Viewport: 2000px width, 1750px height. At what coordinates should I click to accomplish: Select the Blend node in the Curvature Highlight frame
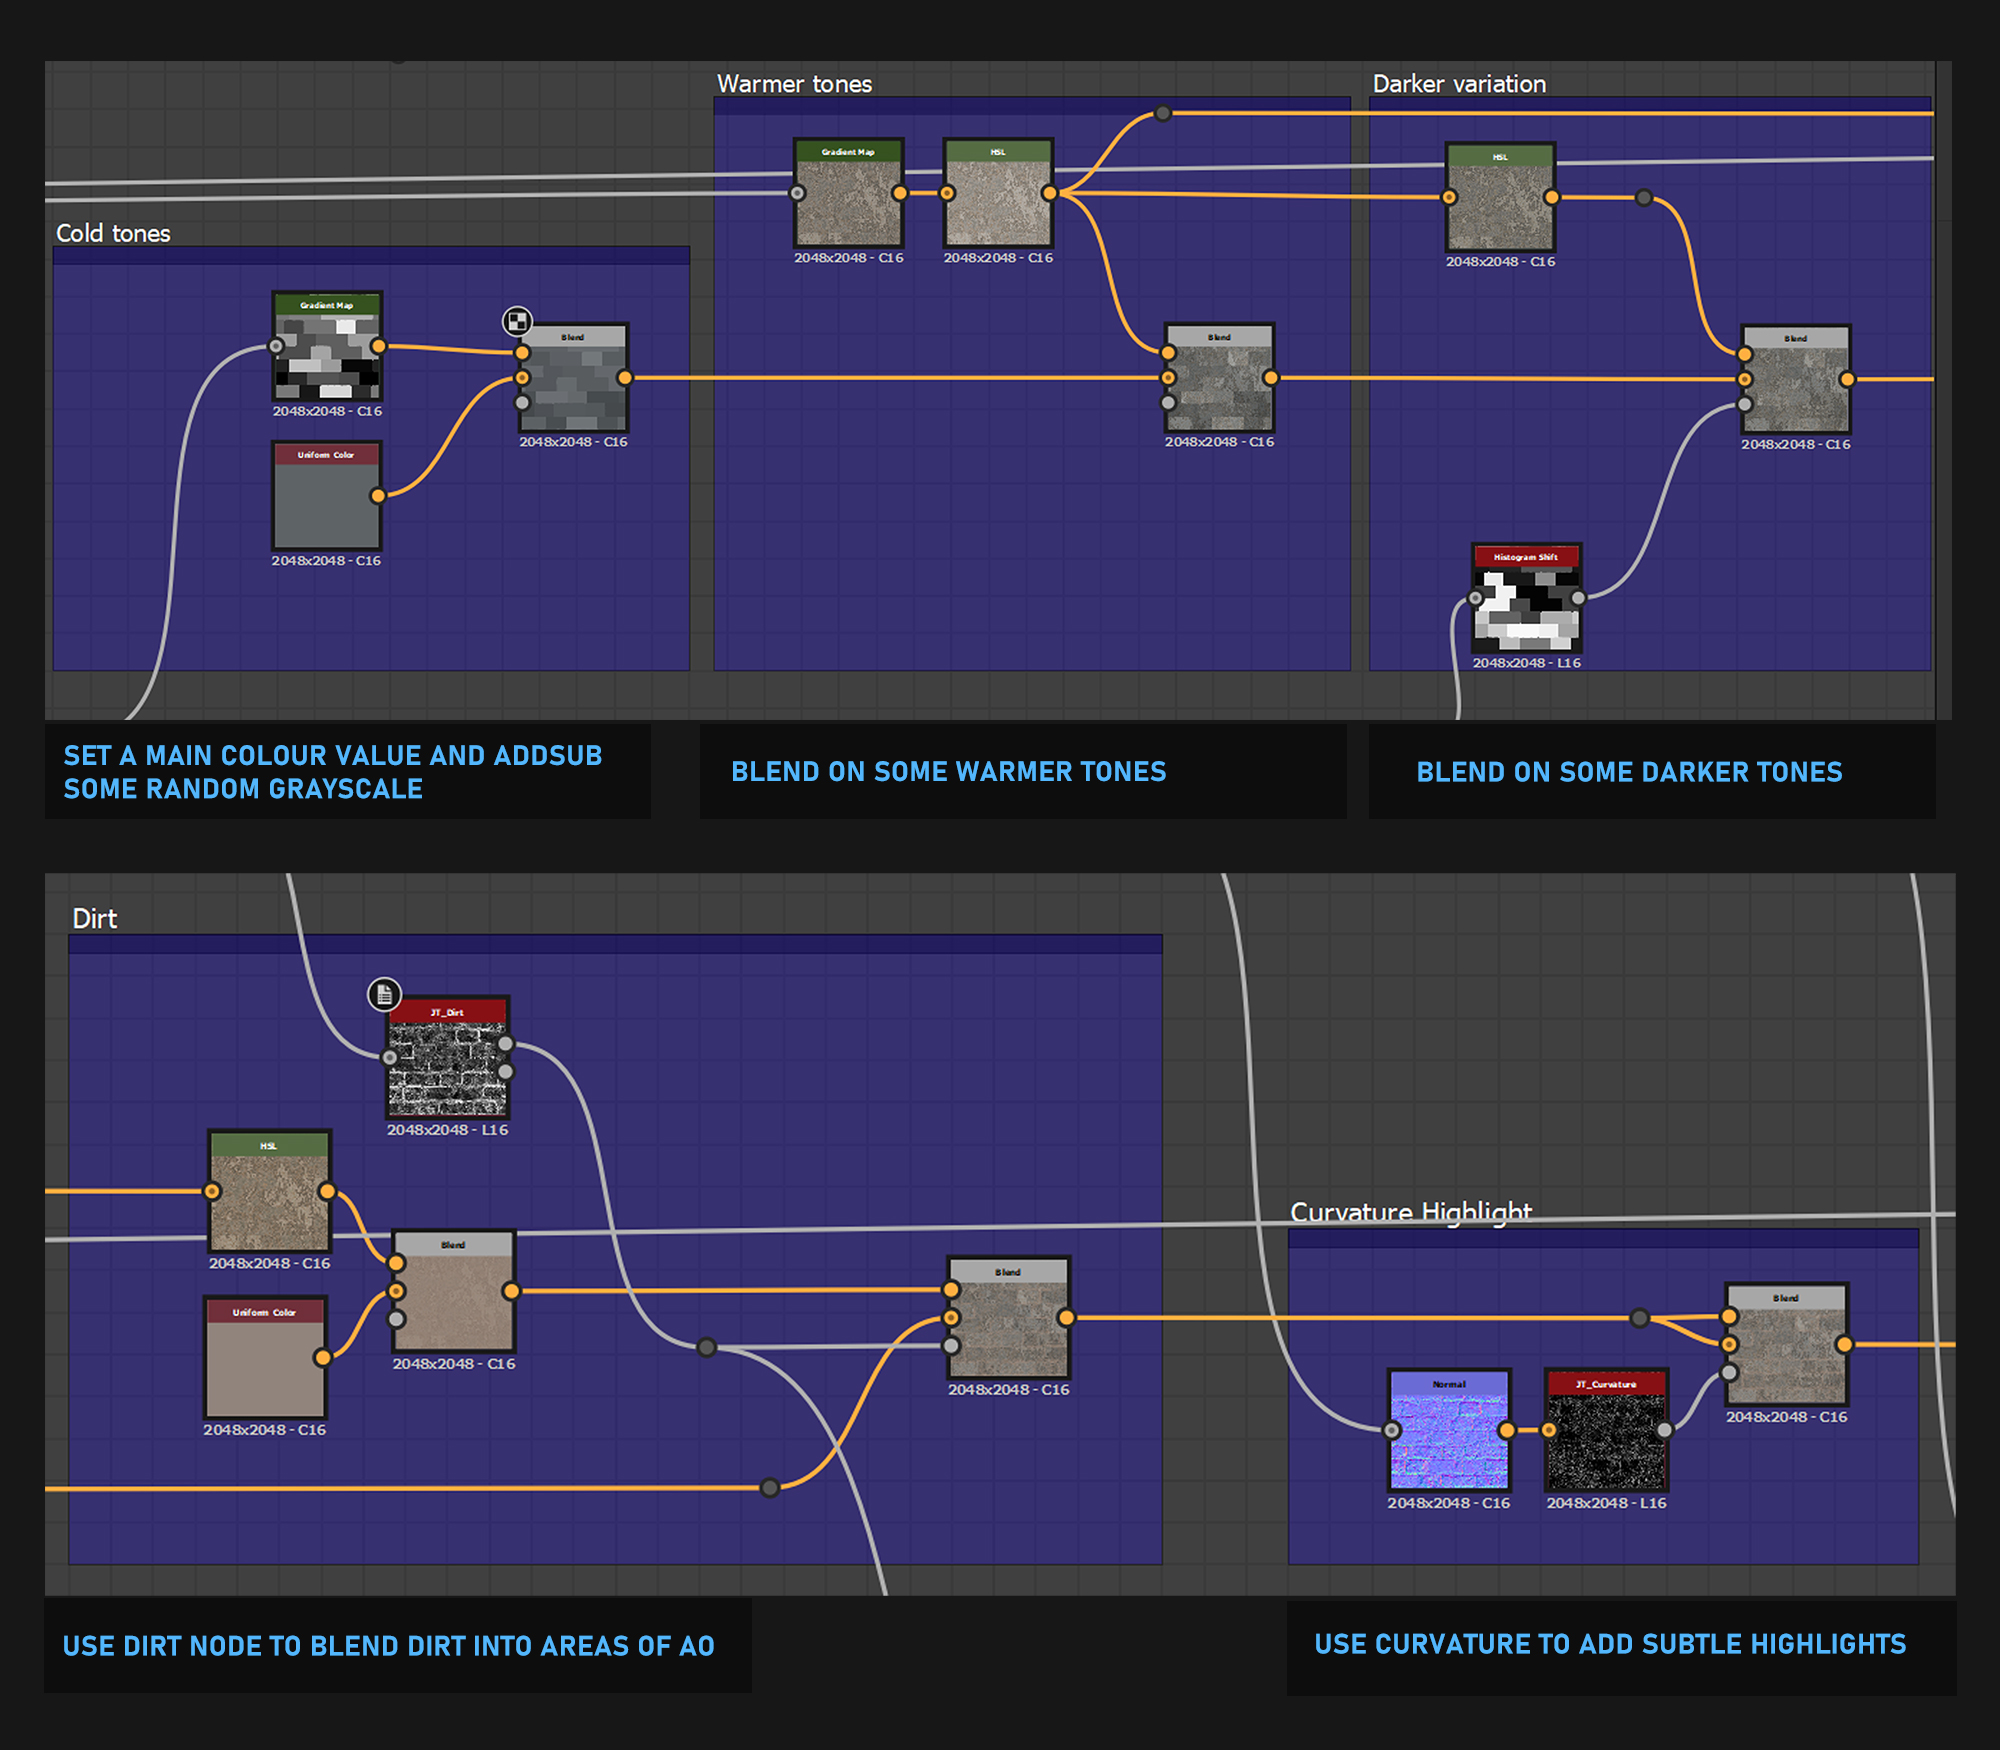[1786, 1351]
